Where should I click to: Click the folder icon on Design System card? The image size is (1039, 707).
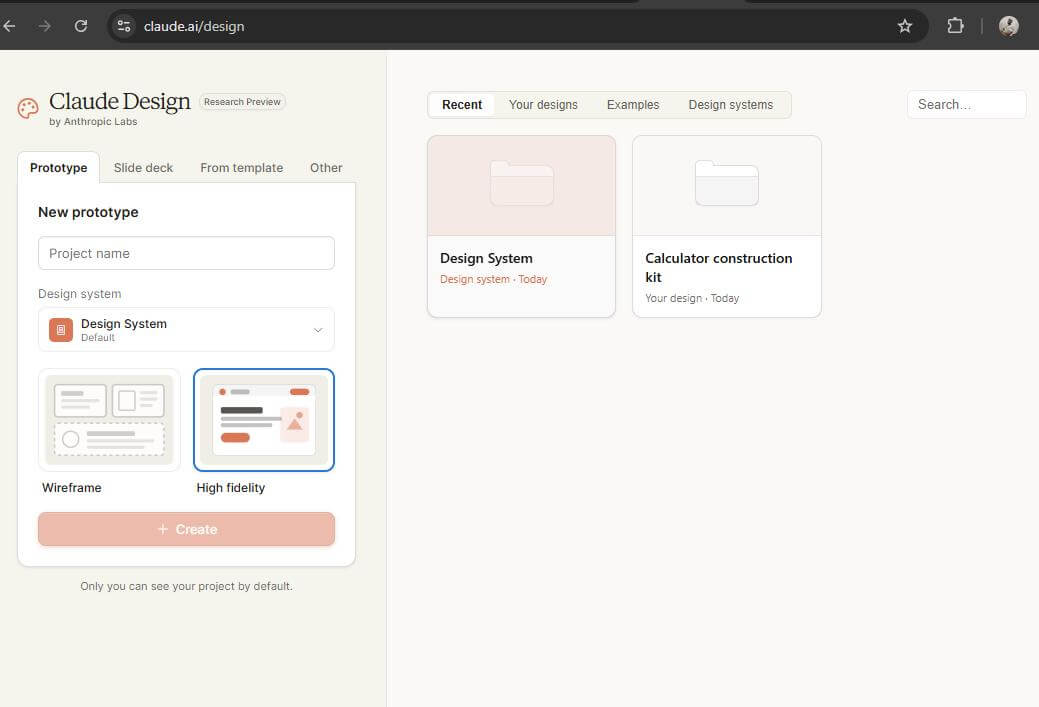coord(521,183)
